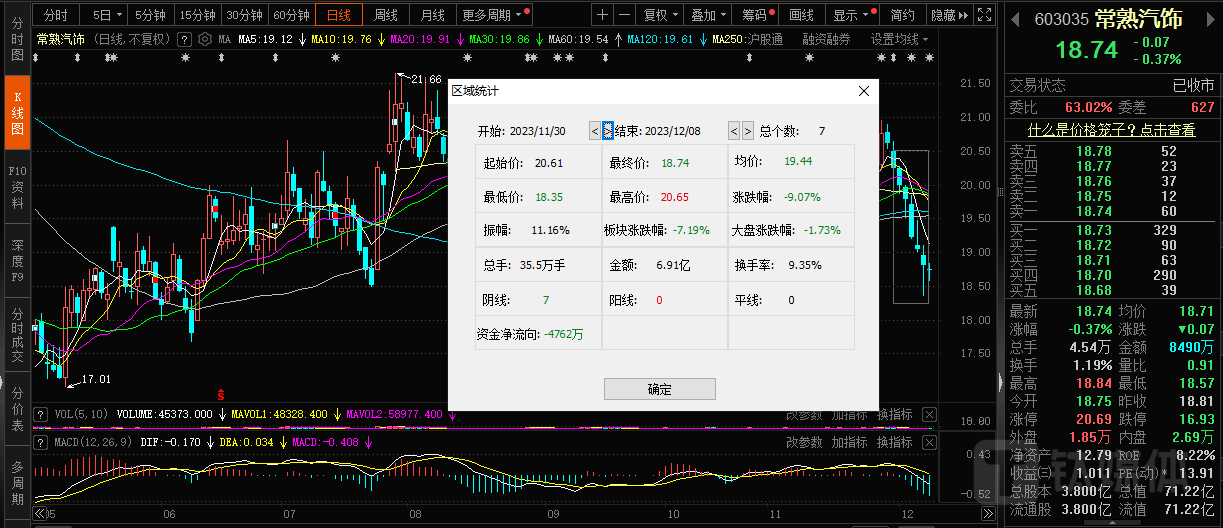Move start date backward in 区域统计
Viewport: 1223px width, 528px height.
[x=595, y=131]
